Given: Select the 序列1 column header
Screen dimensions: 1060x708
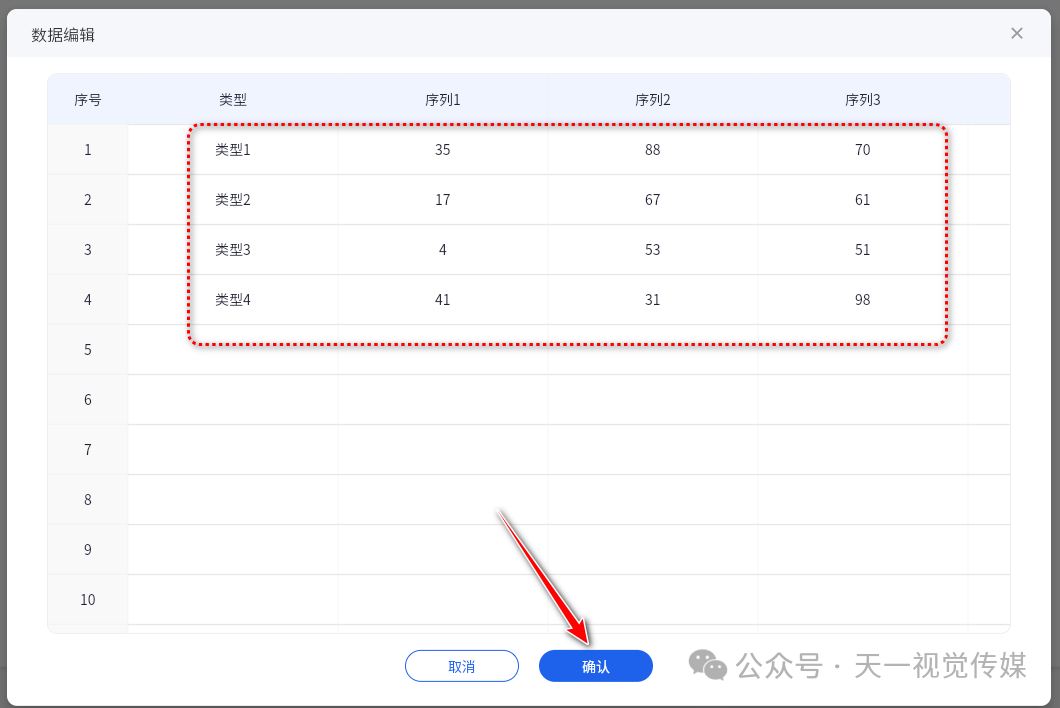Looking at the screenshot, I should [x=442, y=99].
